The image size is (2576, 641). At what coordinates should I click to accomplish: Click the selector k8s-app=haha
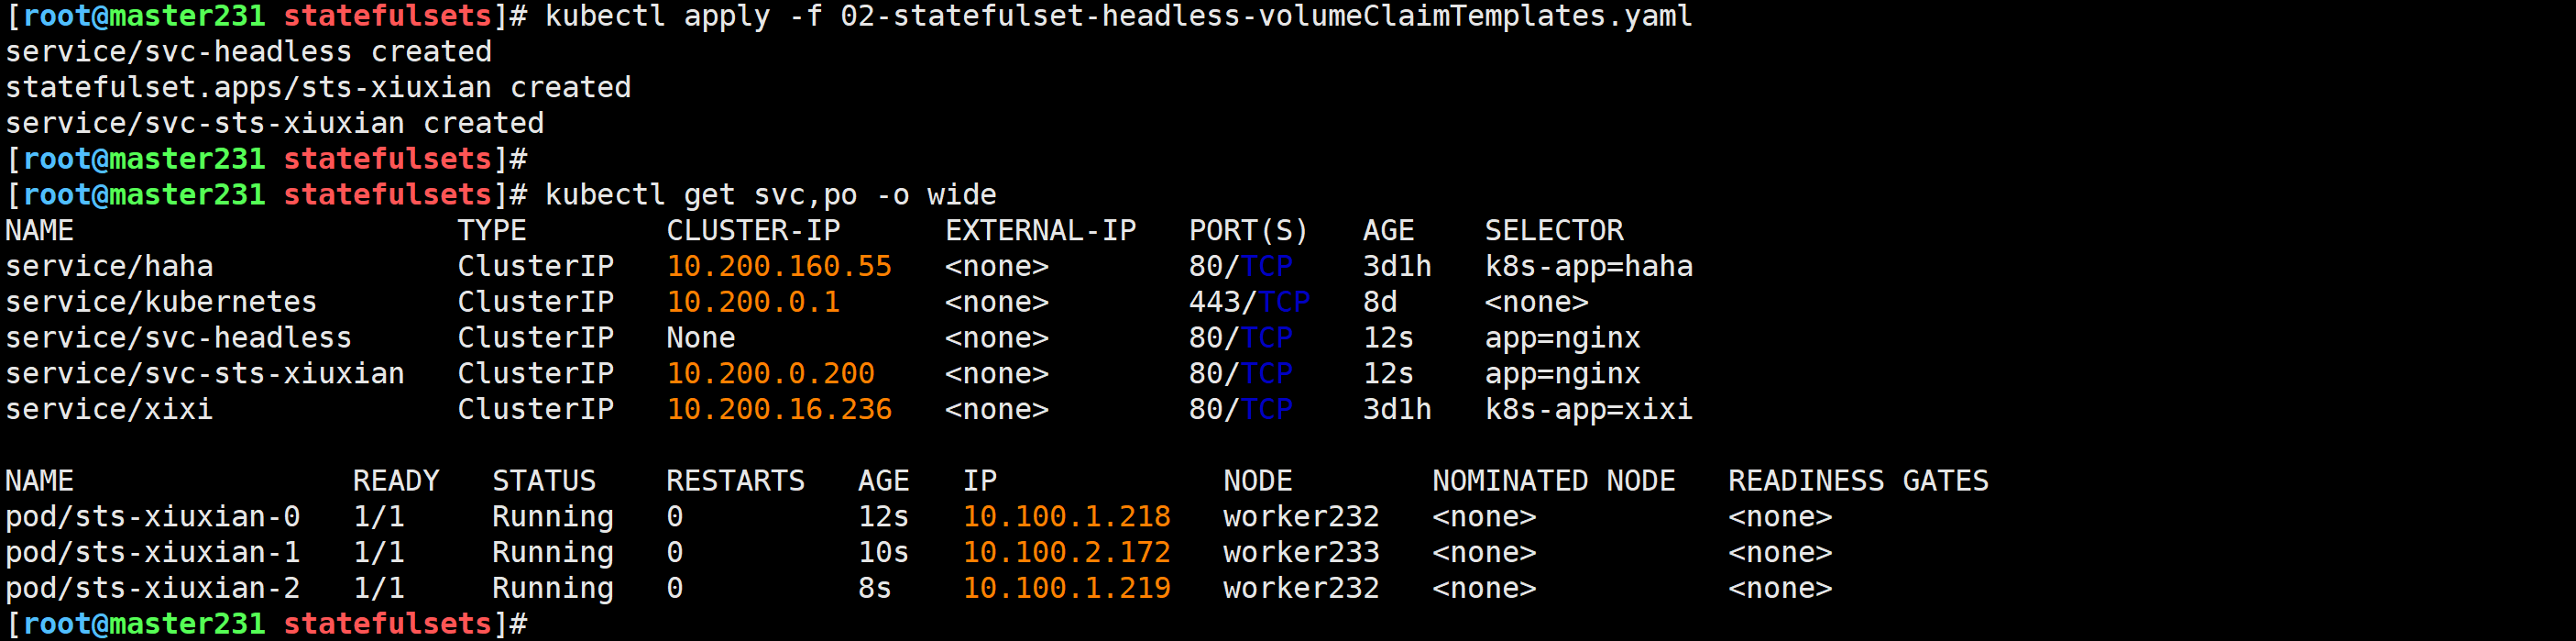(x=1589, y=267)
